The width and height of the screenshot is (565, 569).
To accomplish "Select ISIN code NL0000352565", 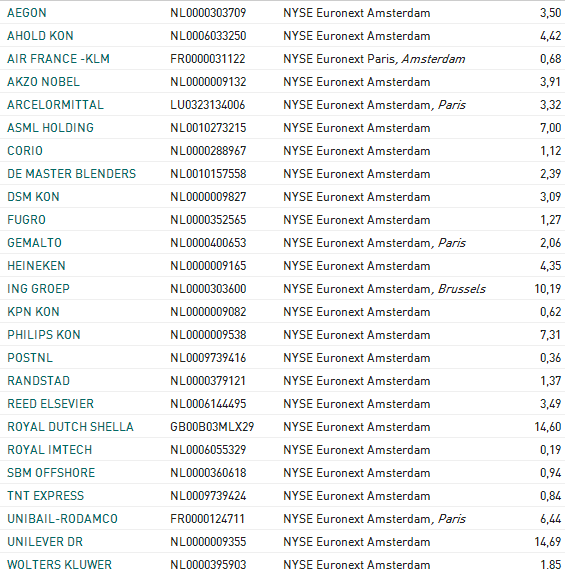I will 208,220.
